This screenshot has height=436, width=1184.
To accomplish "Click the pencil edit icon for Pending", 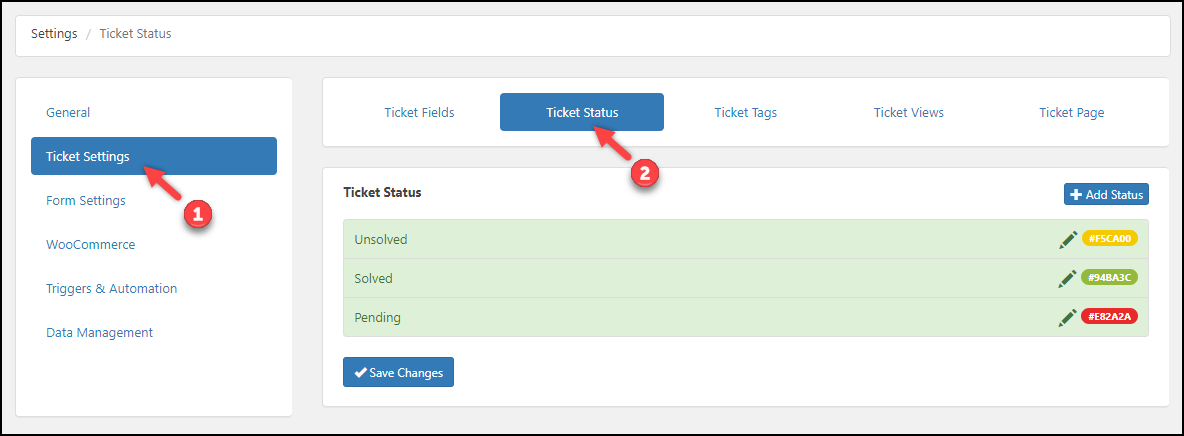I will pyautogui.click(x=1068, y=317).
